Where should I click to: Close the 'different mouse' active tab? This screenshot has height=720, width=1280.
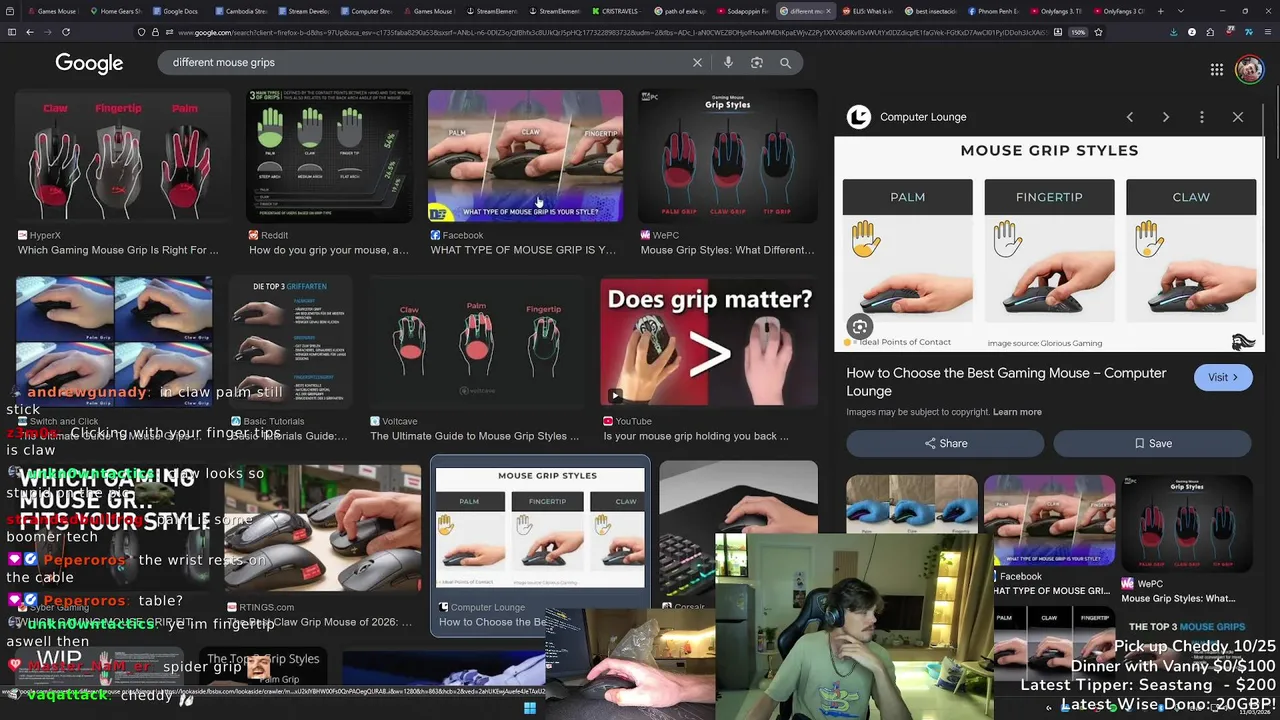tap(827, 11)
